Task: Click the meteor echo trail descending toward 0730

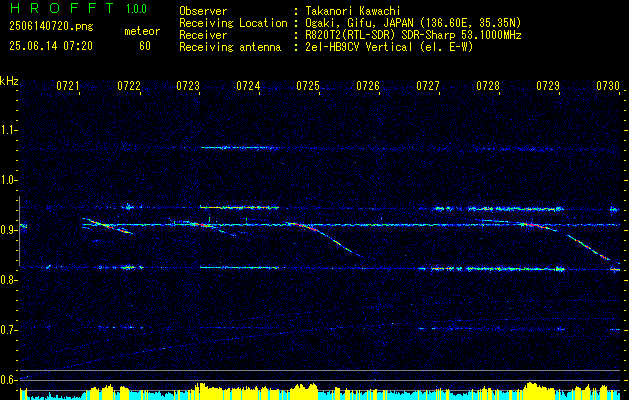Action: pyautogui.click(x=593, y=249)
